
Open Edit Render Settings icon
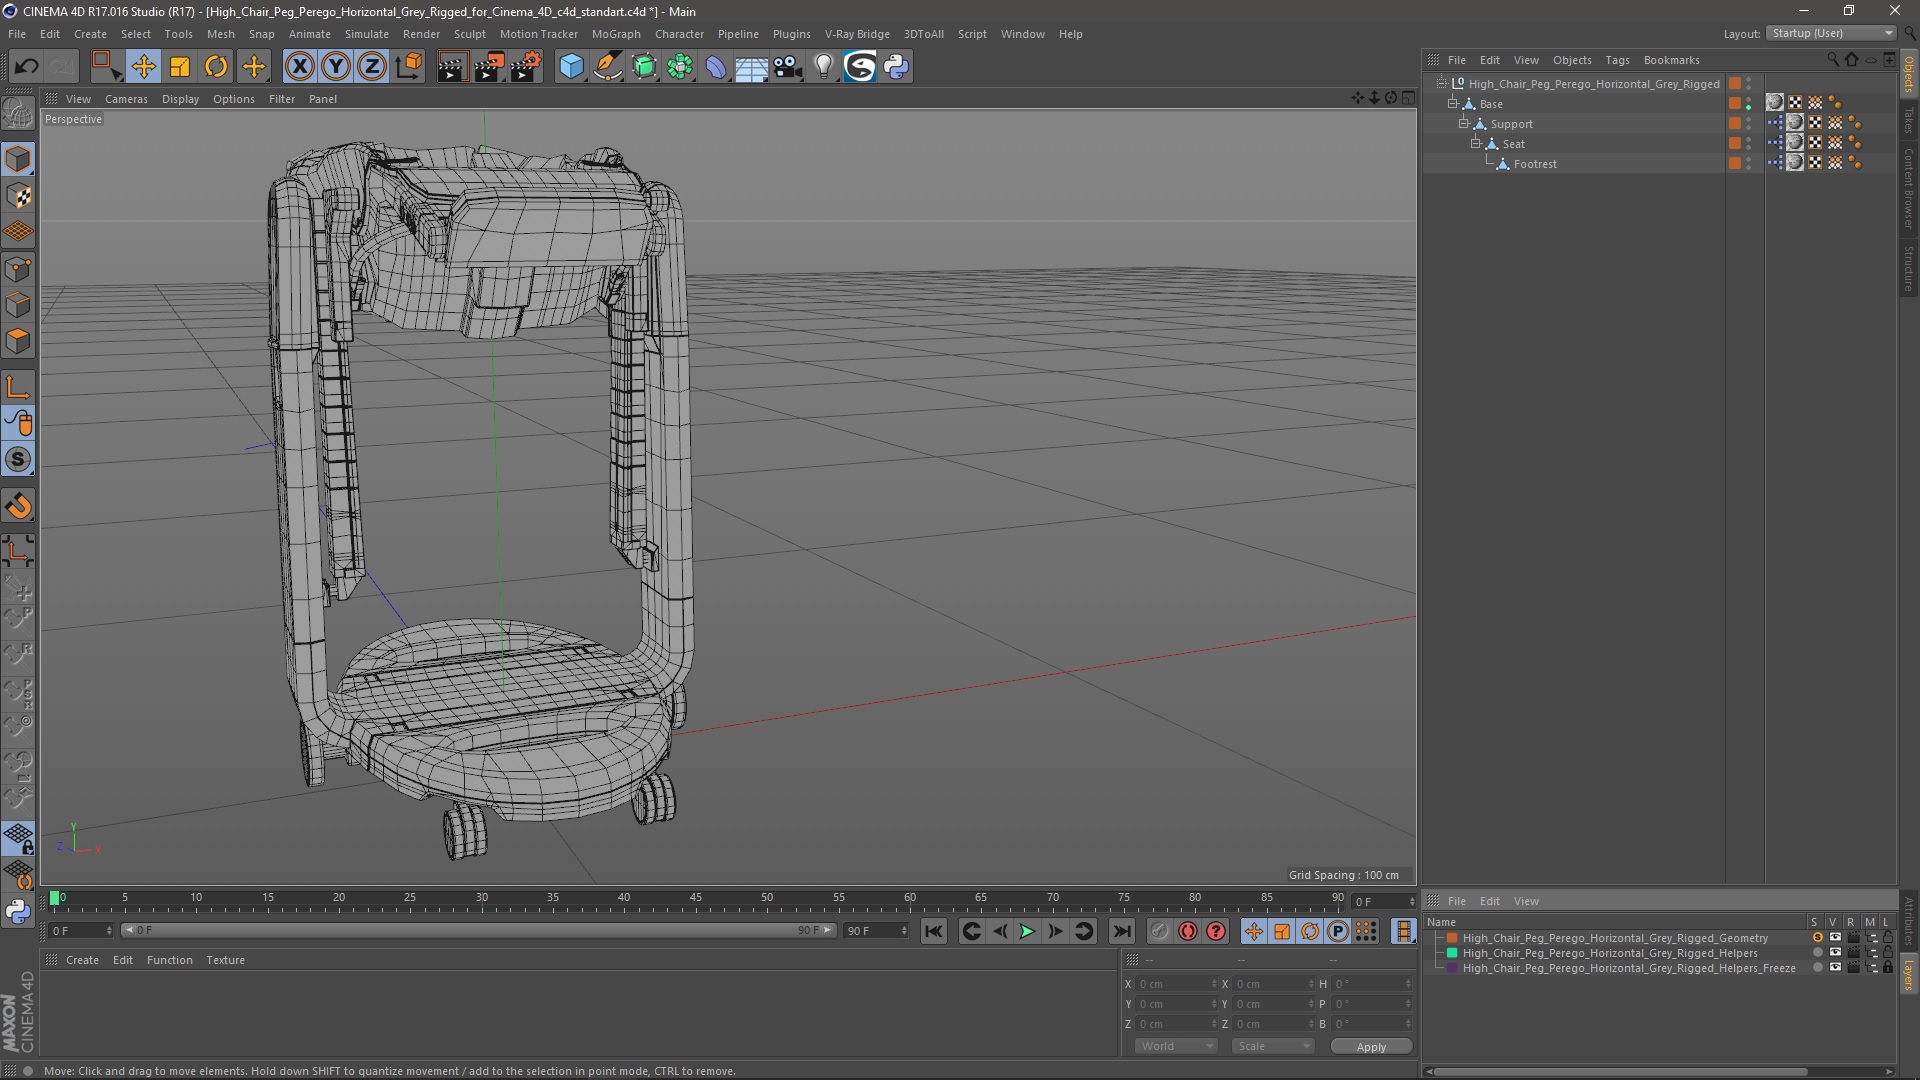(x=526, y=67)
